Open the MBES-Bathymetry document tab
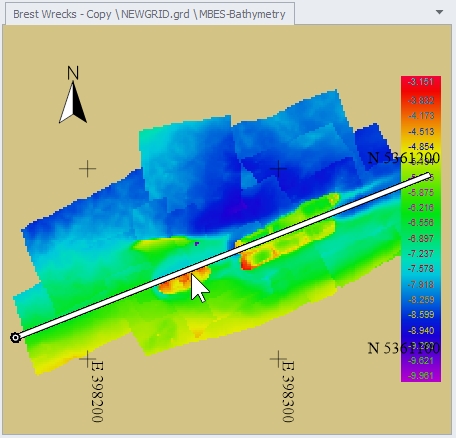The width and height of the screenshot is (456, 438). coord(150,14)
